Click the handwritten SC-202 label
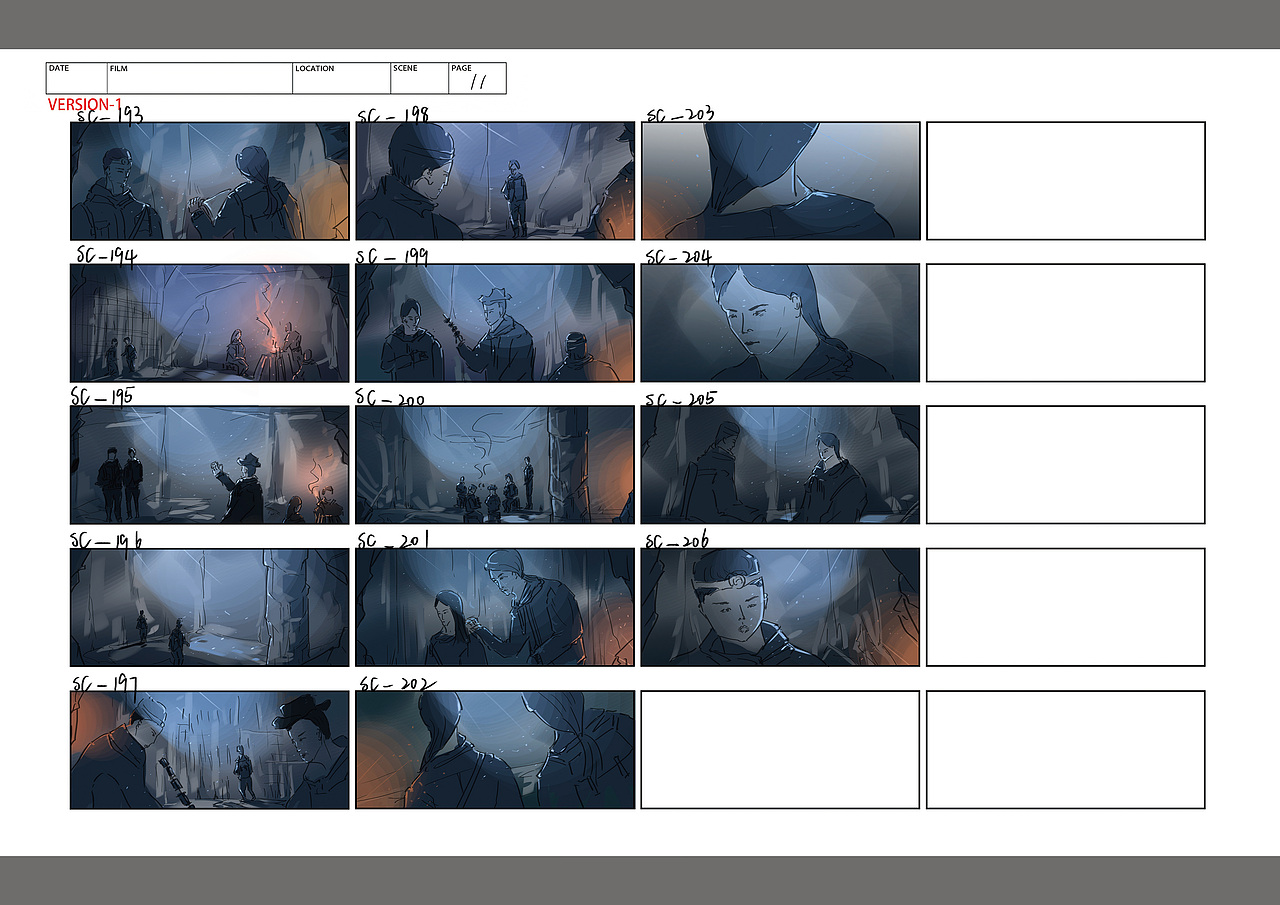 pos(397,684)
